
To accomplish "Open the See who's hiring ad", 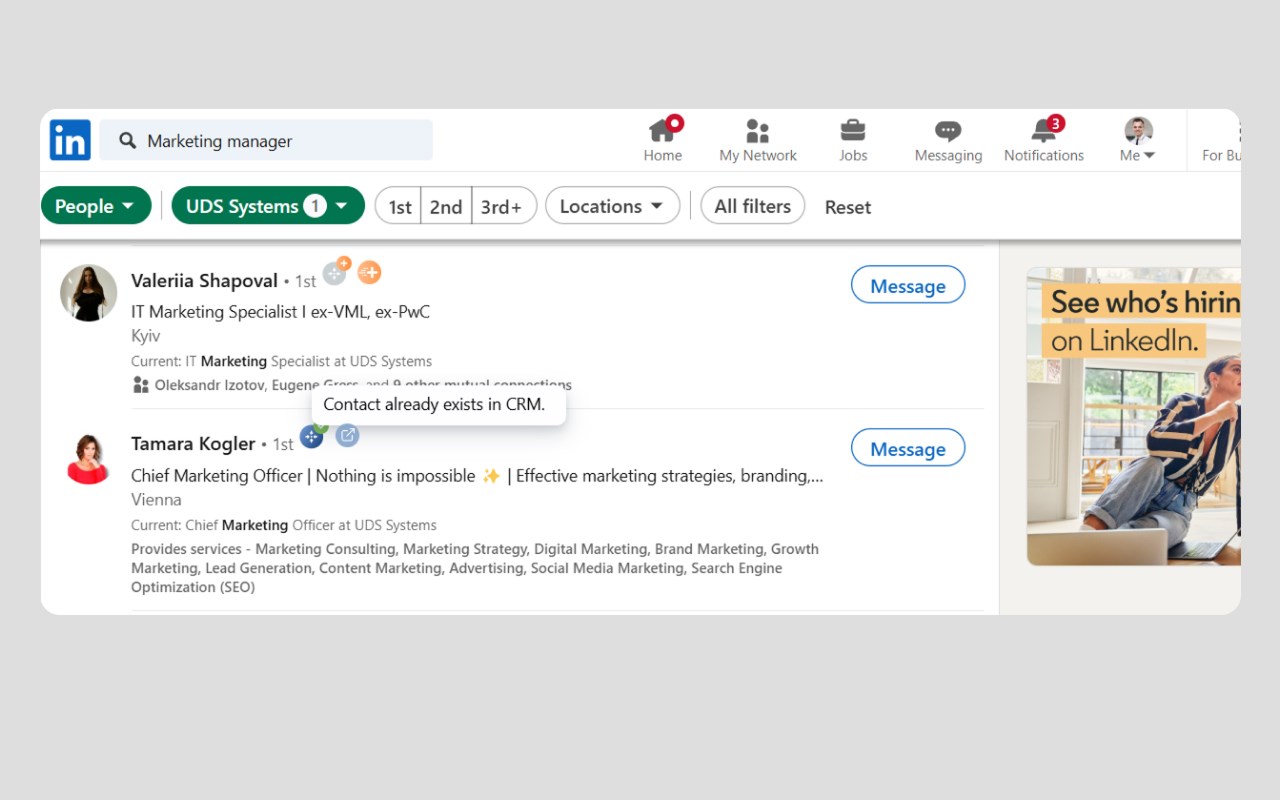I will 1133,416.
